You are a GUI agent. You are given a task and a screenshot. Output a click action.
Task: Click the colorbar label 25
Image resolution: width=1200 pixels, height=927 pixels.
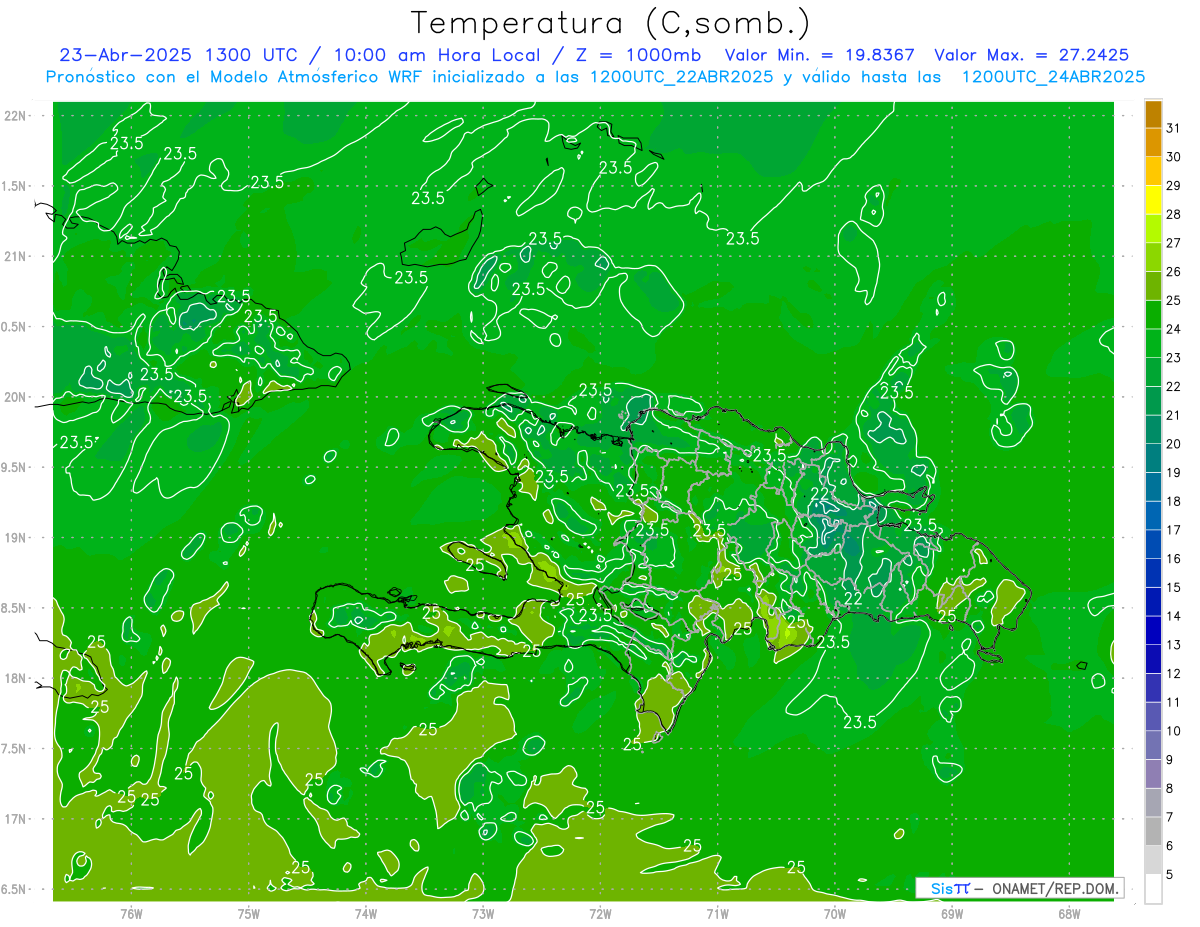point(1174,300)
